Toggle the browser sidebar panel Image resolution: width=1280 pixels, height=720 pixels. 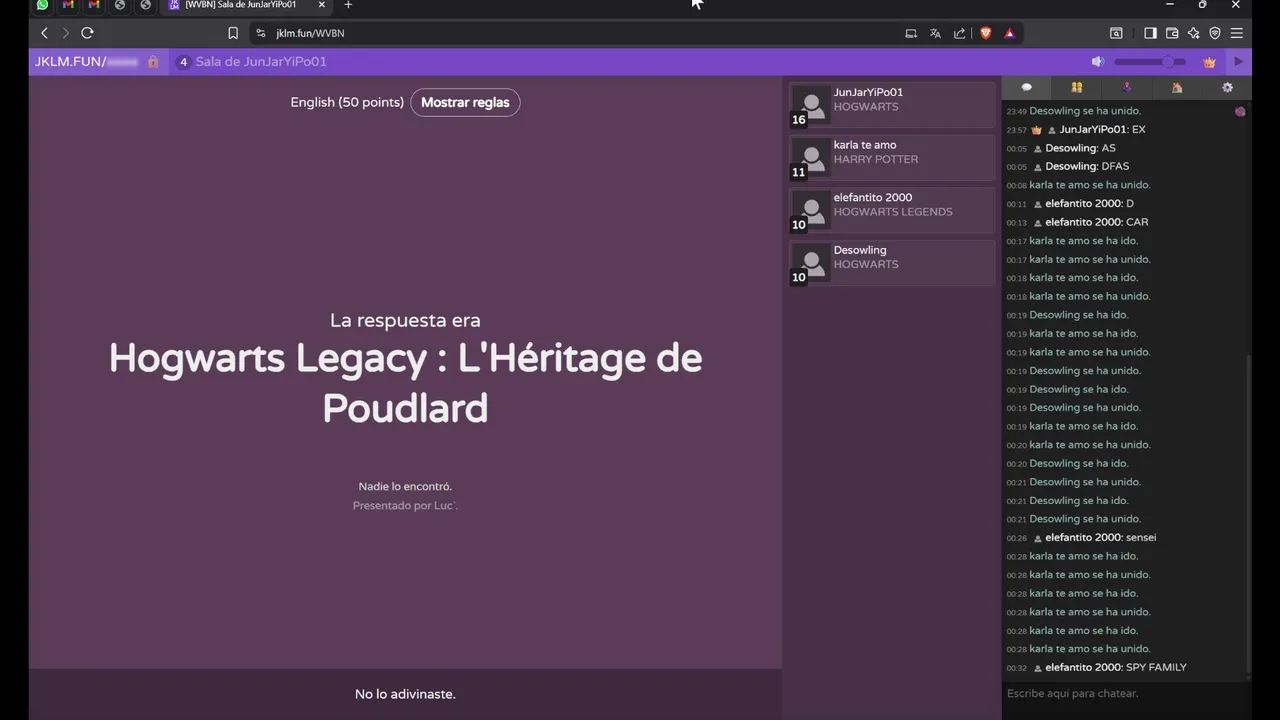tap(1150, 33)
